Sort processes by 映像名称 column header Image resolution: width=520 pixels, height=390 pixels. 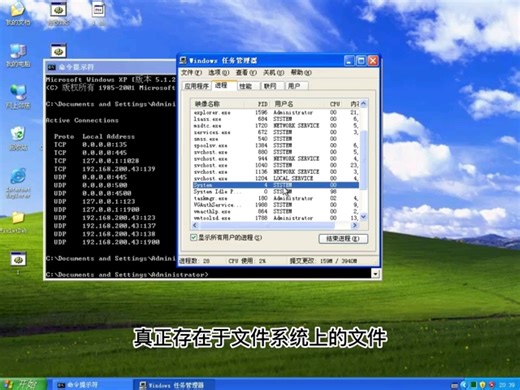pos(217,104)
